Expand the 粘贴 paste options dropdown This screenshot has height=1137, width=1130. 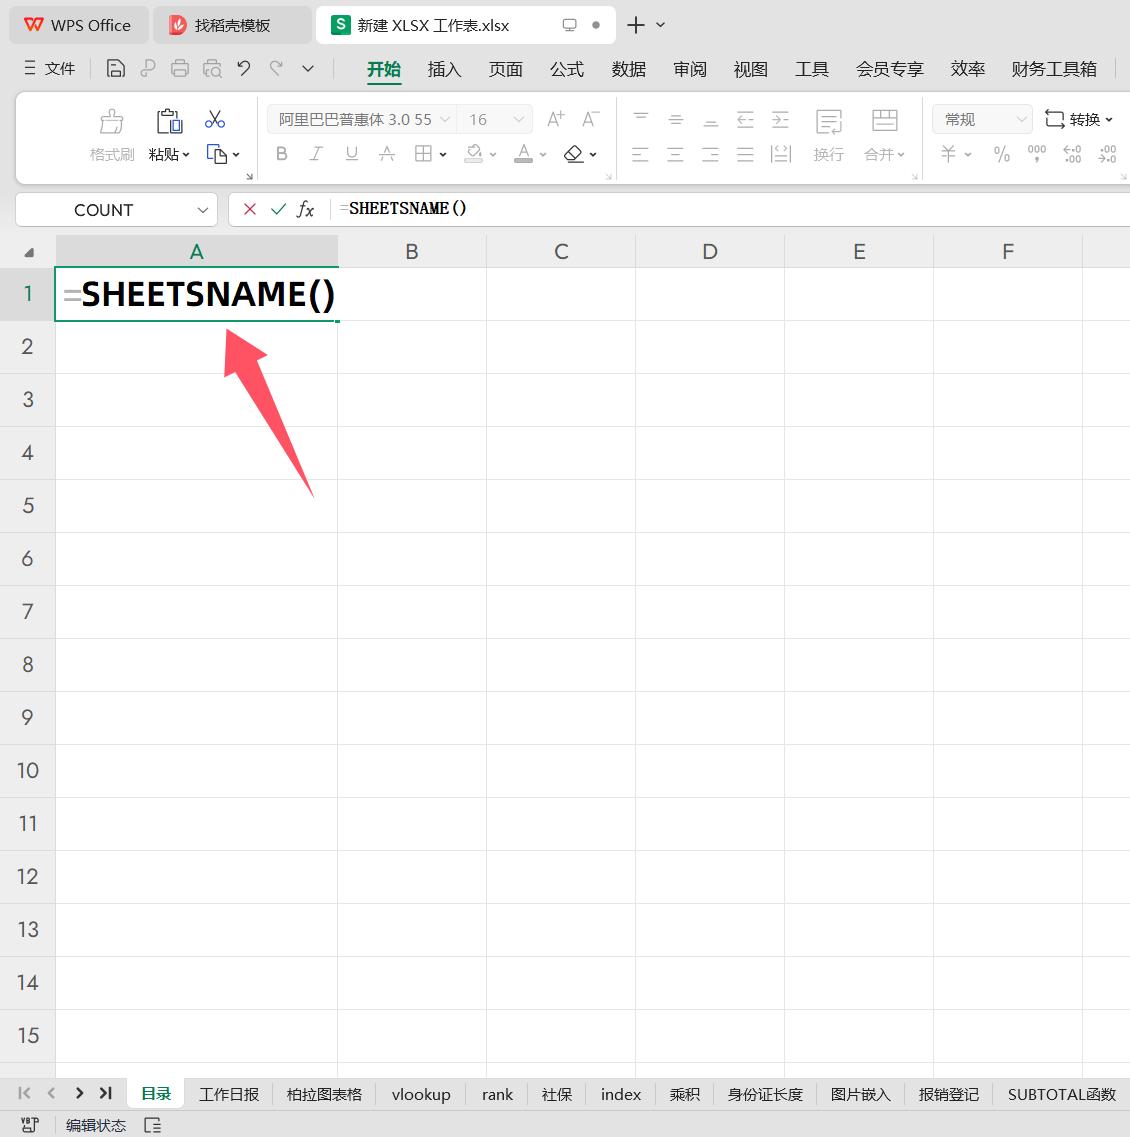tap(170, 155)
